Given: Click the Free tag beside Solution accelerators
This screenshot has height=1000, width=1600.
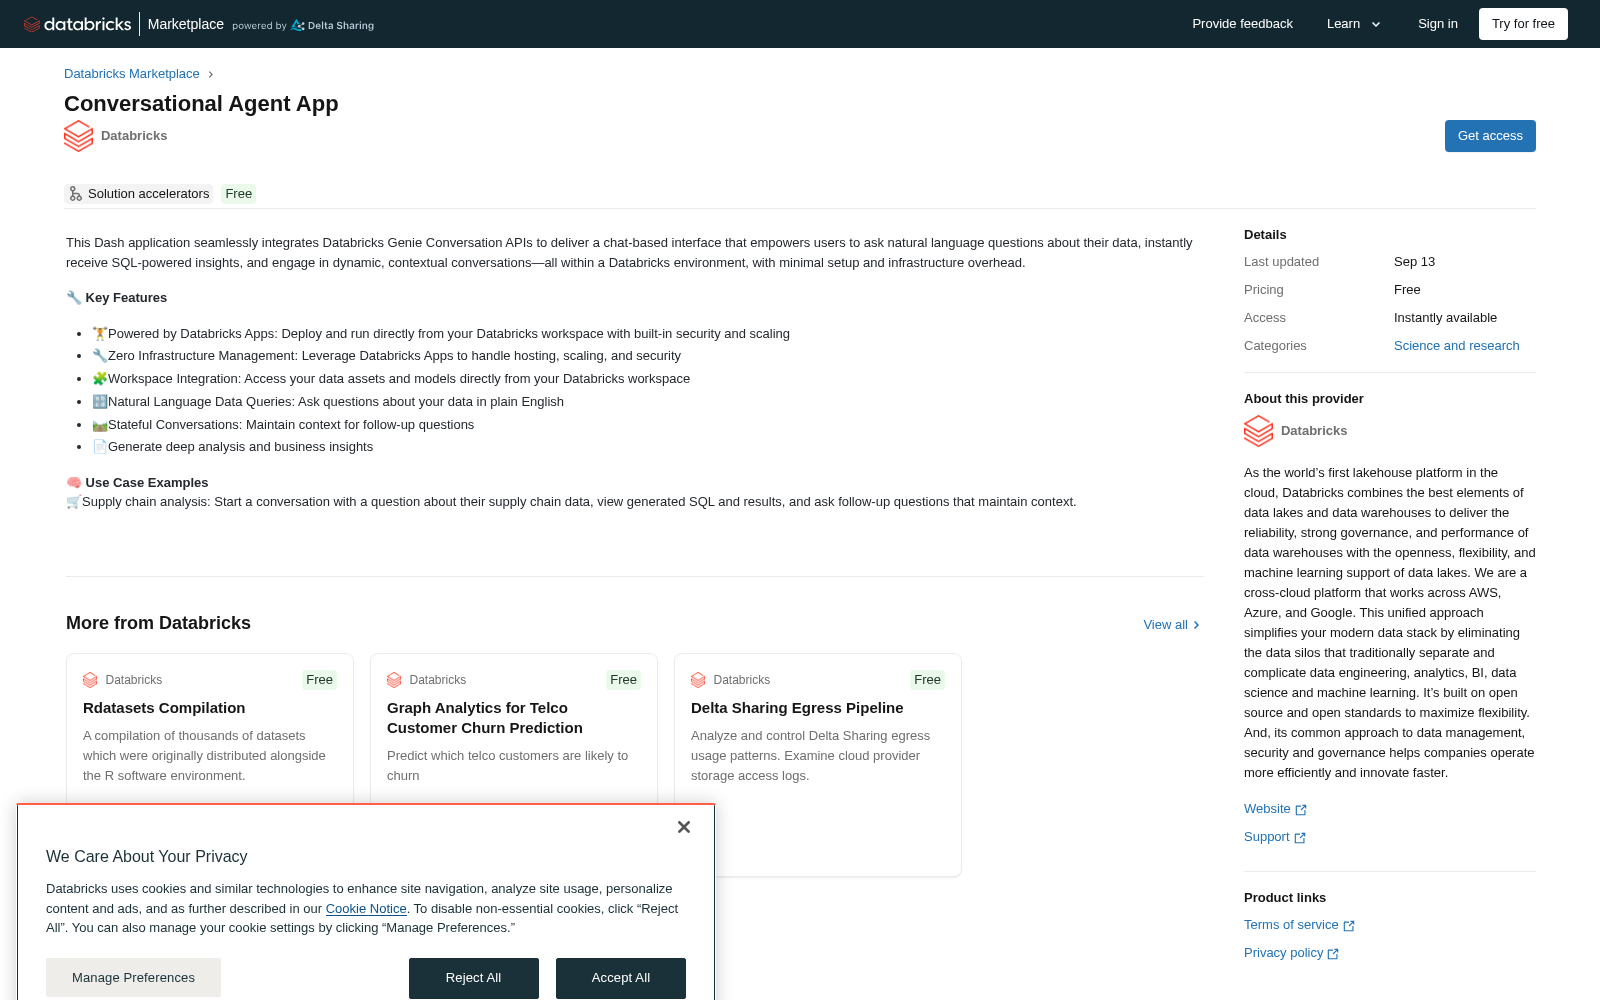Looking at the screenshot, I should (238, 194).
